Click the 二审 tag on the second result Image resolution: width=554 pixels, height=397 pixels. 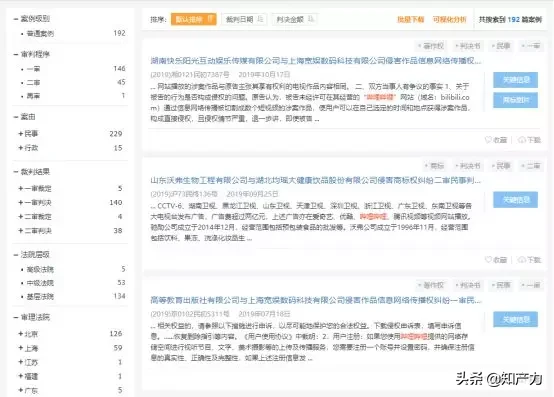point(531,166)
